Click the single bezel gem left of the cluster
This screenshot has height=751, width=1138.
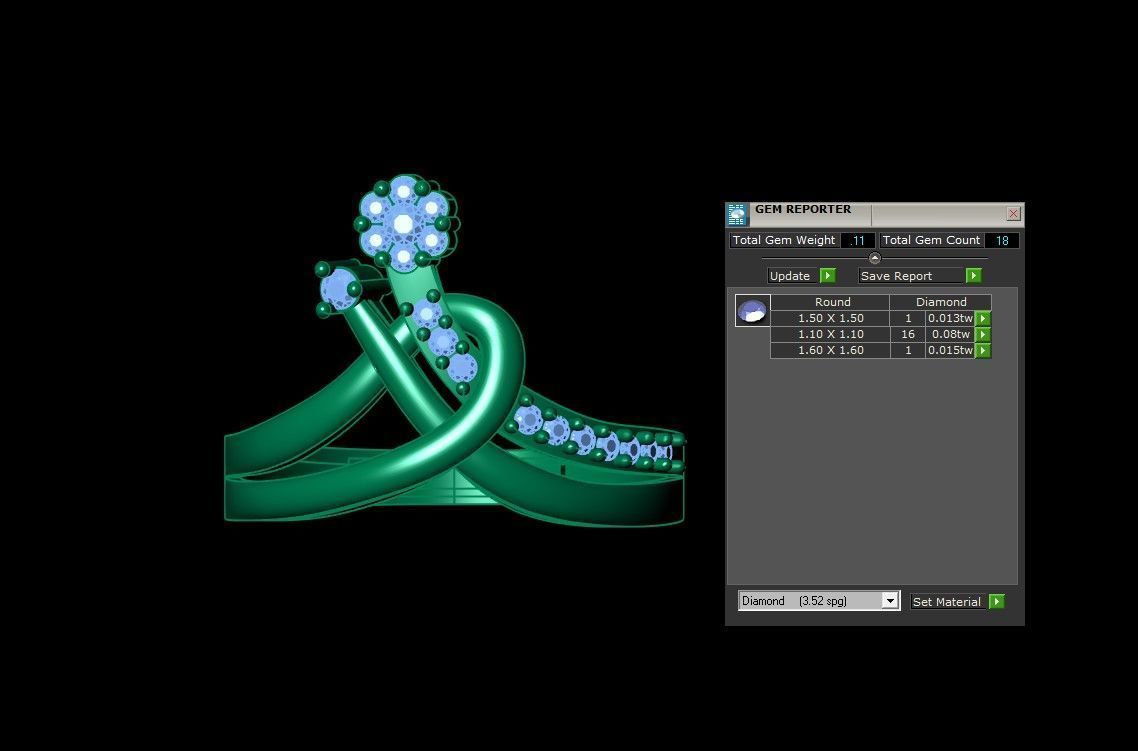(x=337, y=289)
